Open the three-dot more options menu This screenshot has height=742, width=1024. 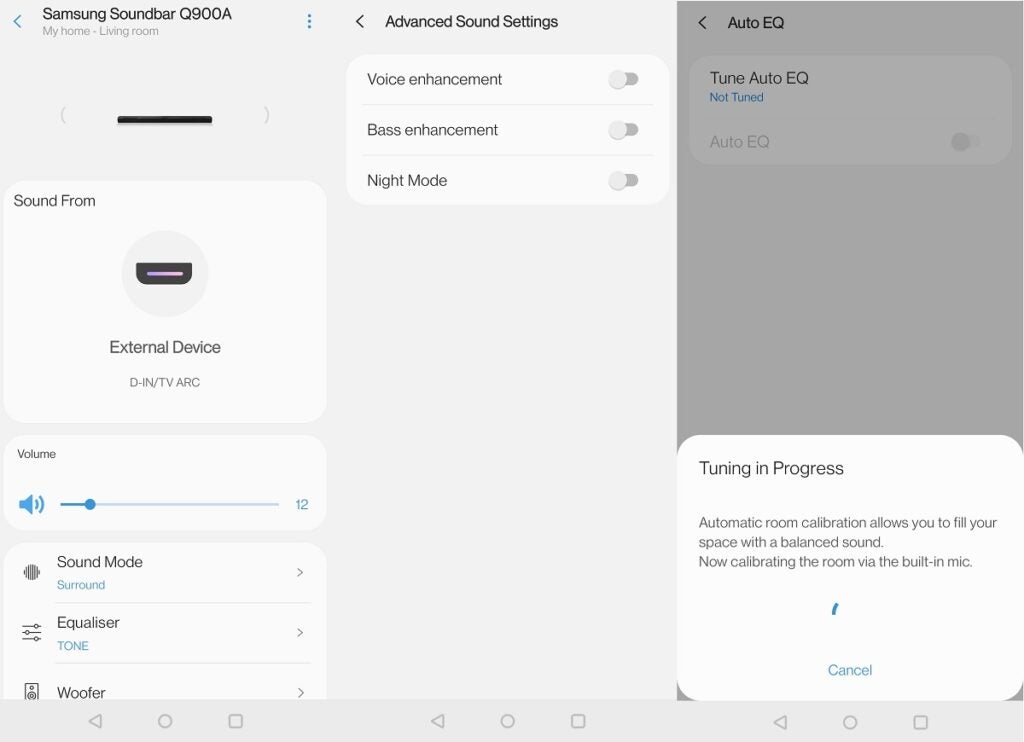[x=309, y=22]
